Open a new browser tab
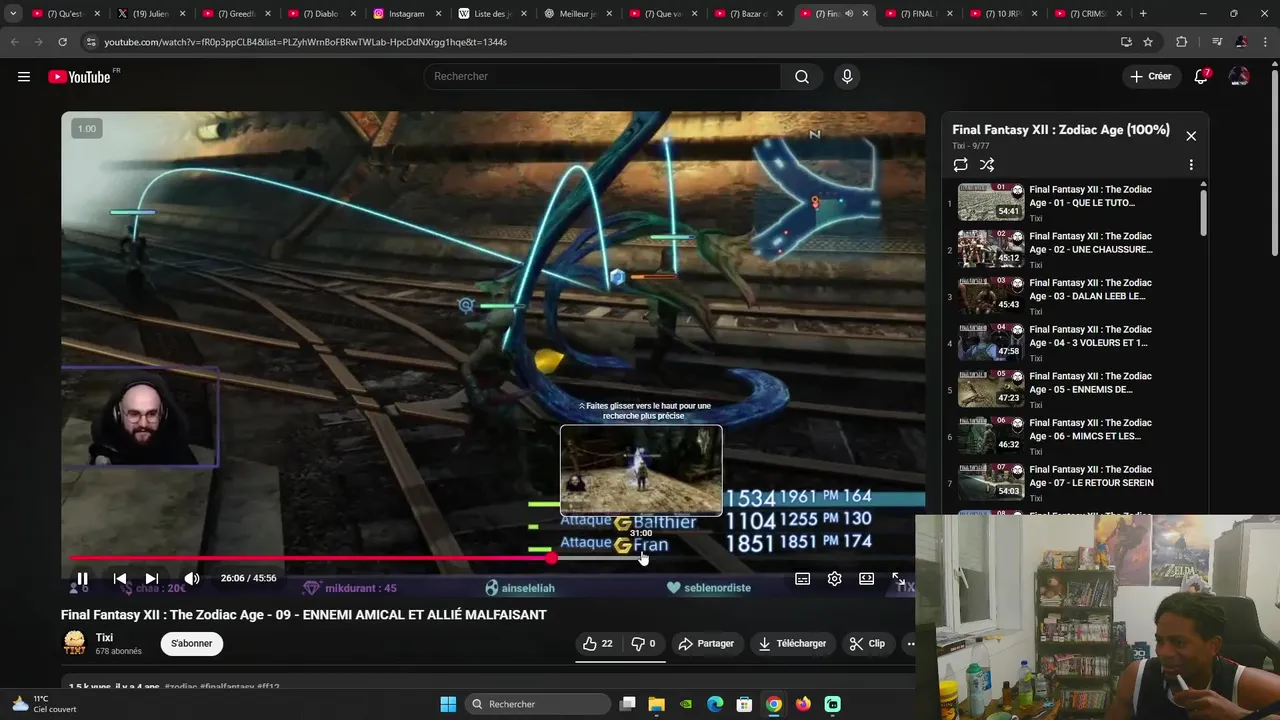 [1143, 14]
